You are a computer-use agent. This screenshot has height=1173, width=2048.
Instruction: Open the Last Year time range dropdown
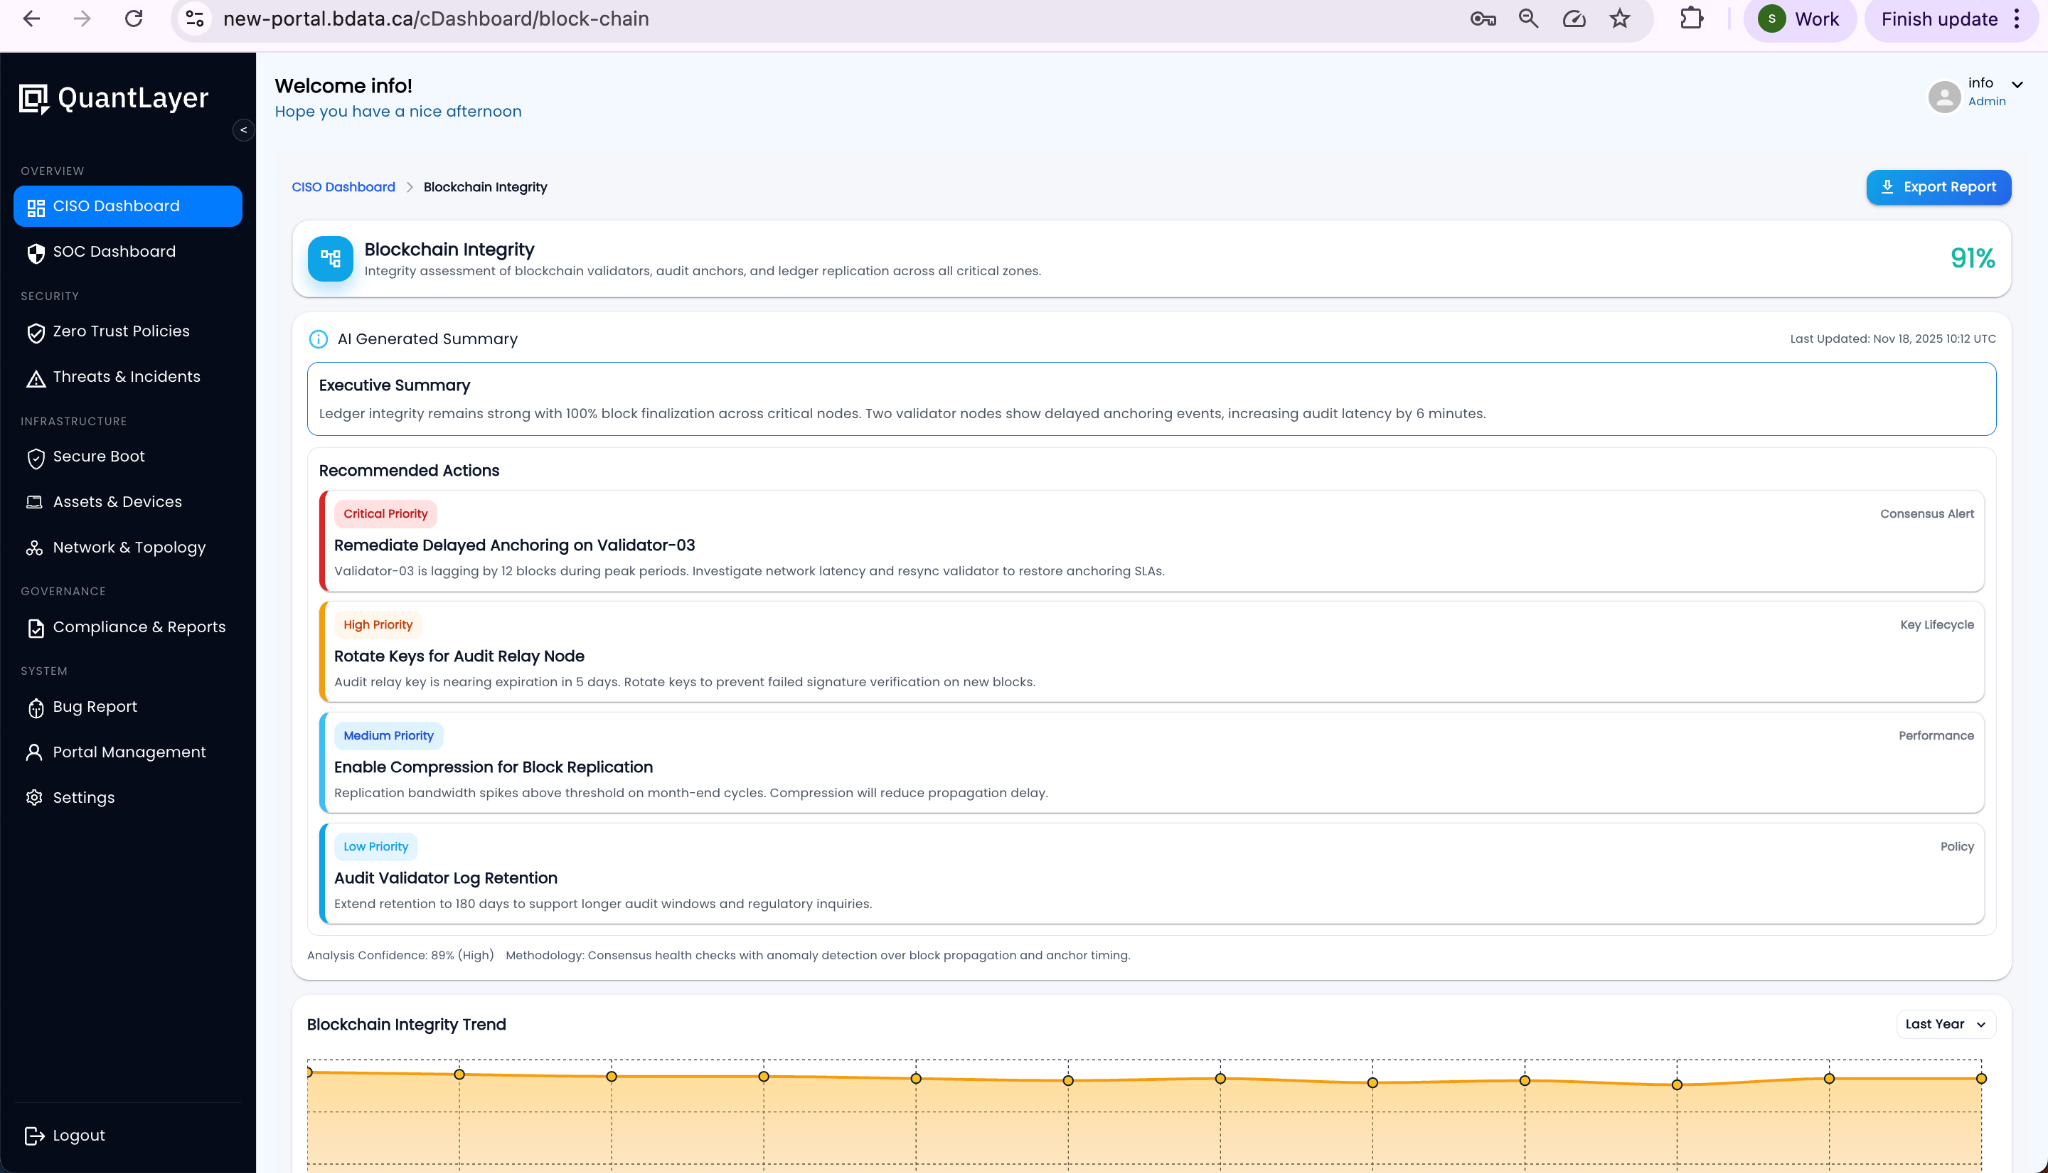tap(1944, 1023)
